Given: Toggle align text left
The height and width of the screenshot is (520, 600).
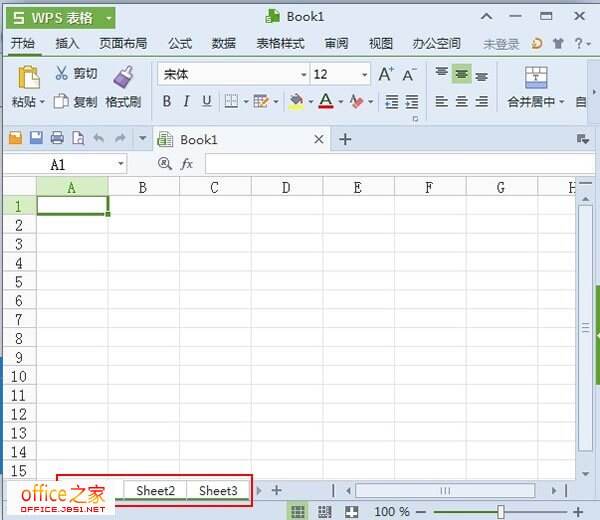Looking at the screenshot, I should 442,101.
